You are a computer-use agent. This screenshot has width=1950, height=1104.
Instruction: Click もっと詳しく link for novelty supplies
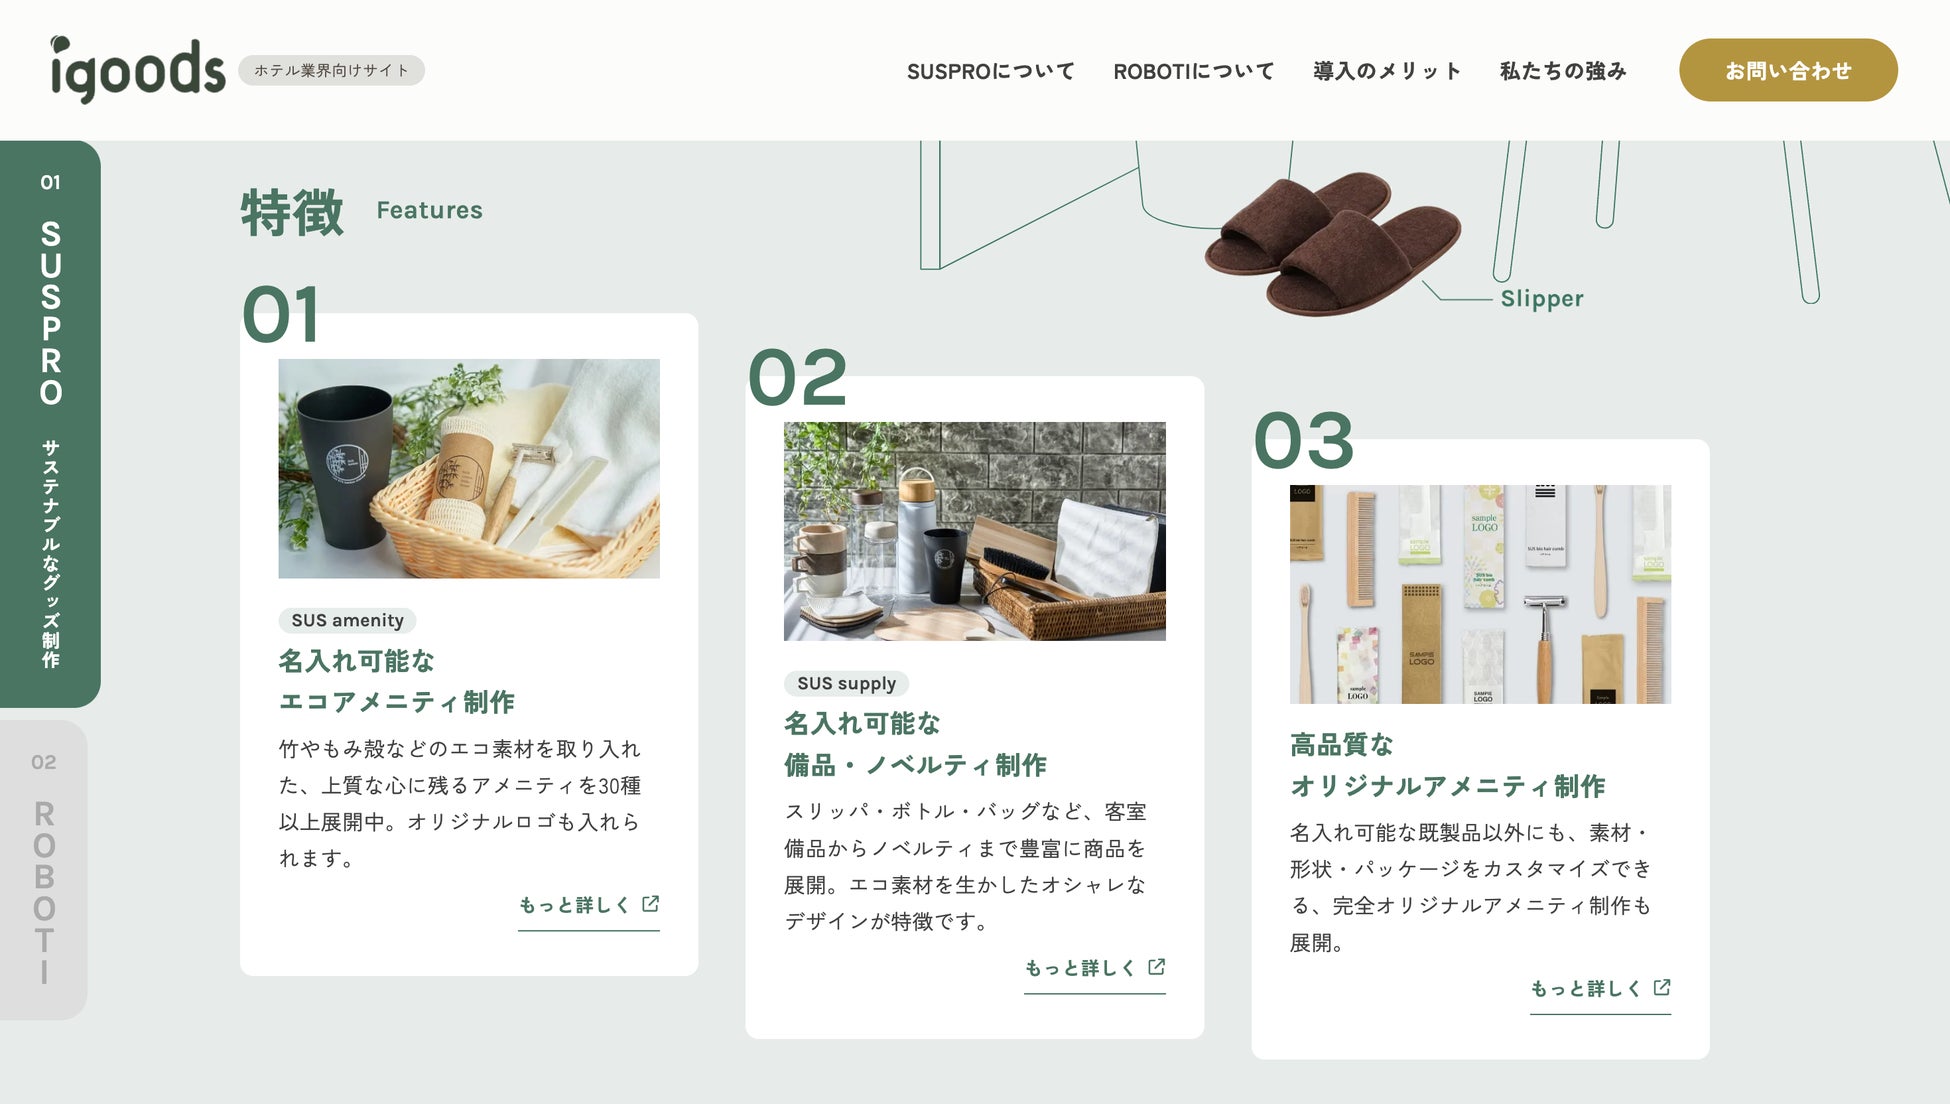1095,969
